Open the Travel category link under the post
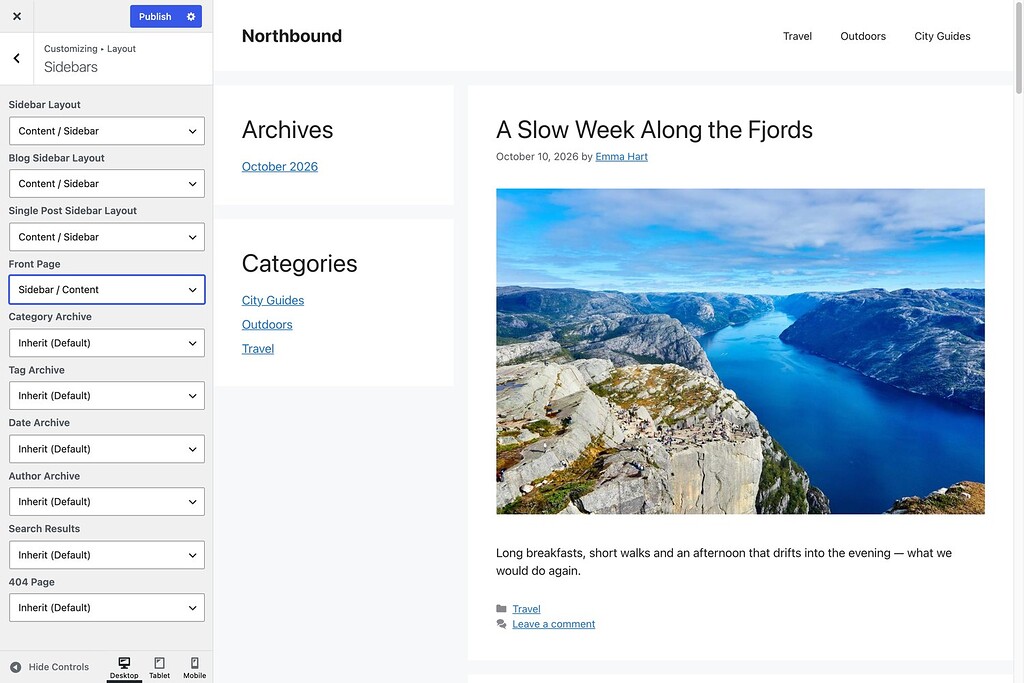 526,609
